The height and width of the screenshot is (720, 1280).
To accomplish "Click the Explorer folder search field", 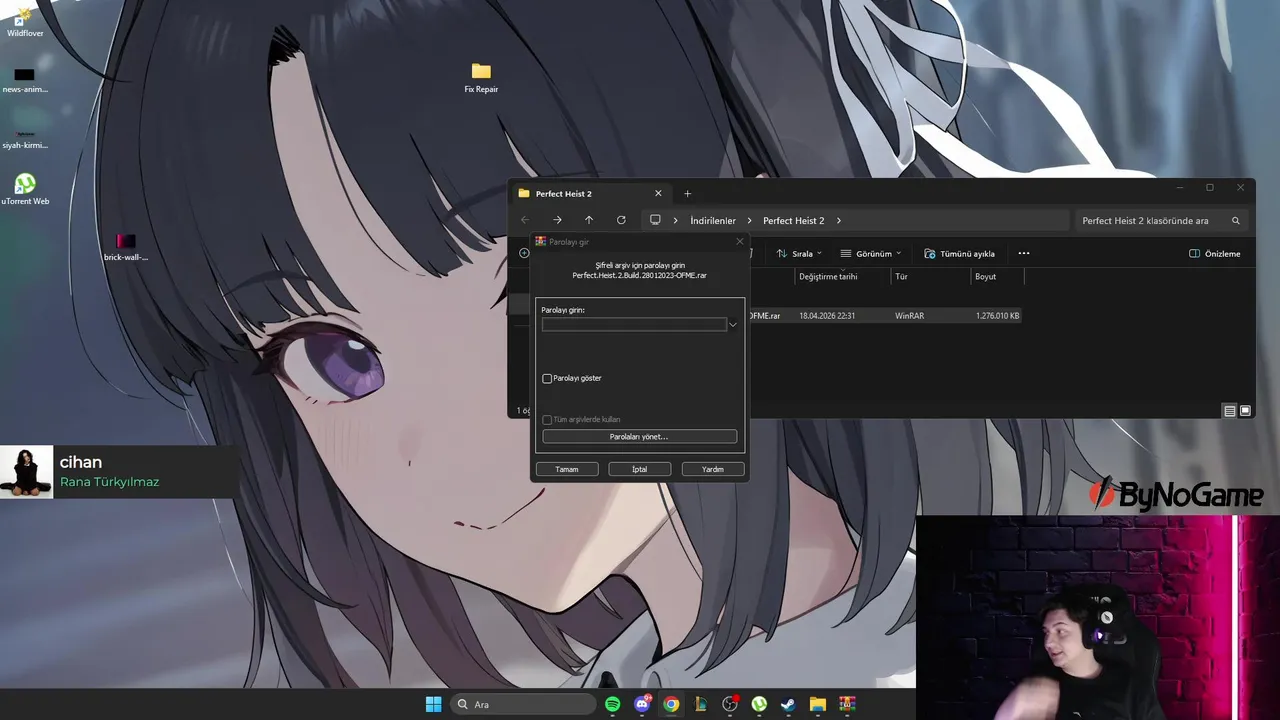I will pos(1162,221).
